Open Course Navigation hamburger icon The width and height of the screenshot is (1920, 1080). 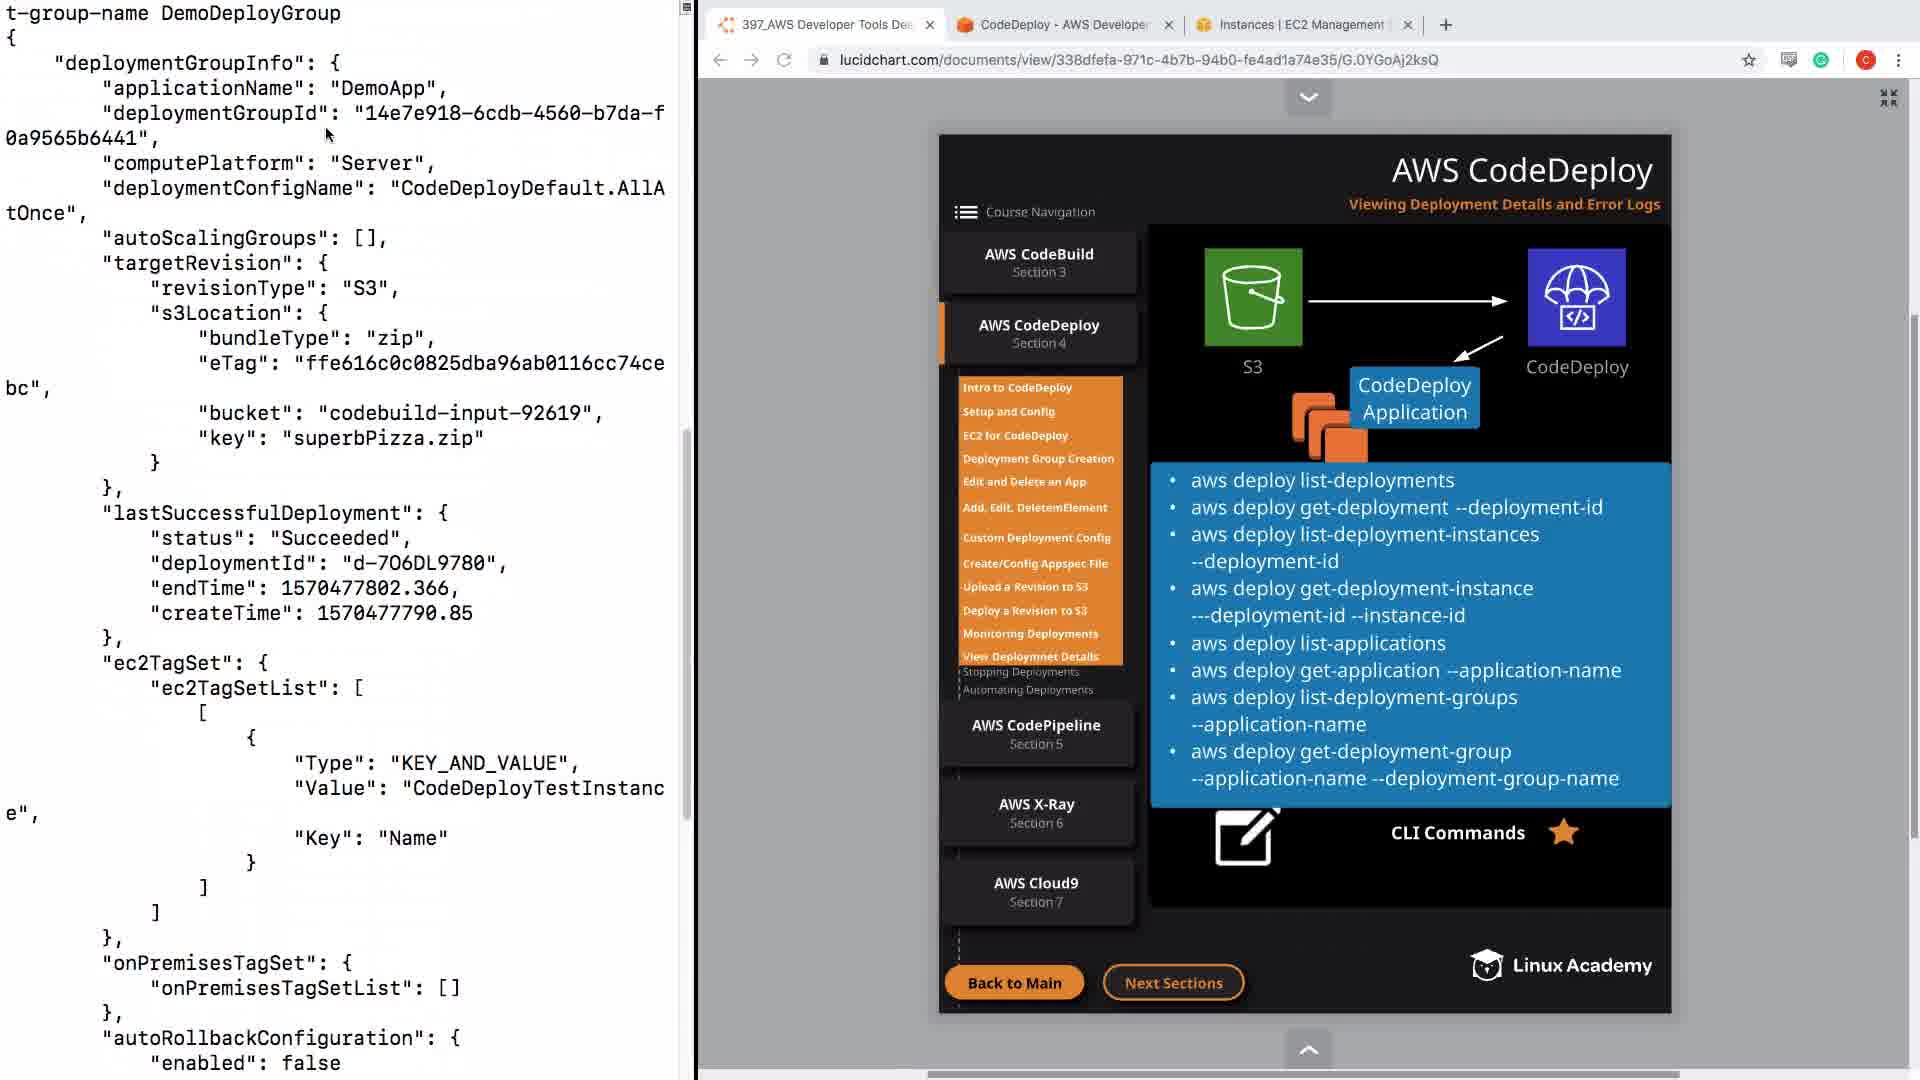pyautogui.click(x=965, y=212)
